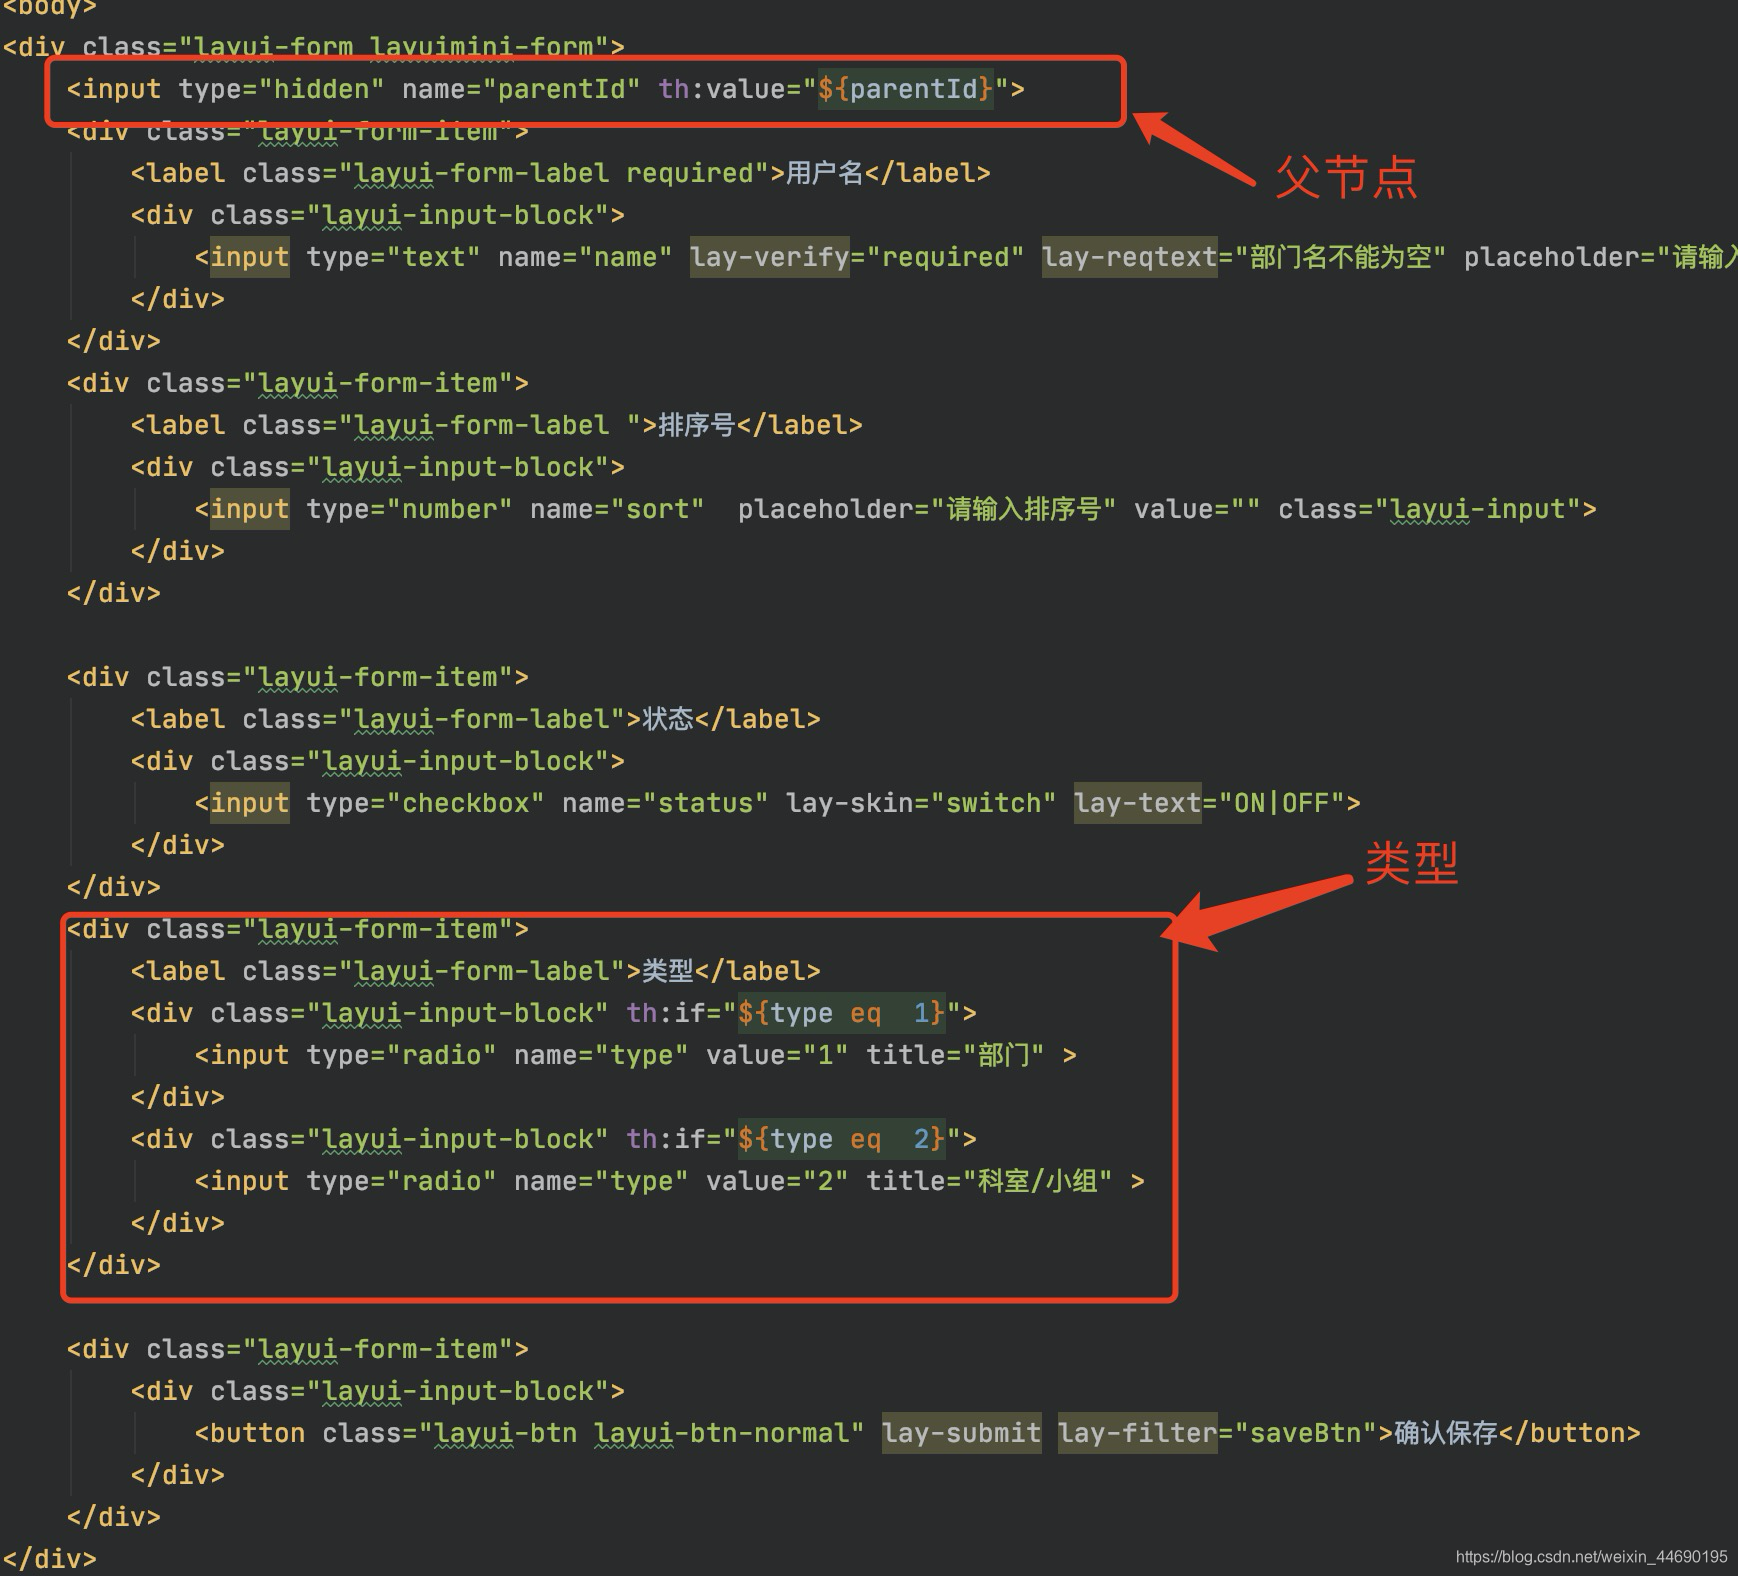
Task: Click the label text 用户名
Action: pos(825,173)
